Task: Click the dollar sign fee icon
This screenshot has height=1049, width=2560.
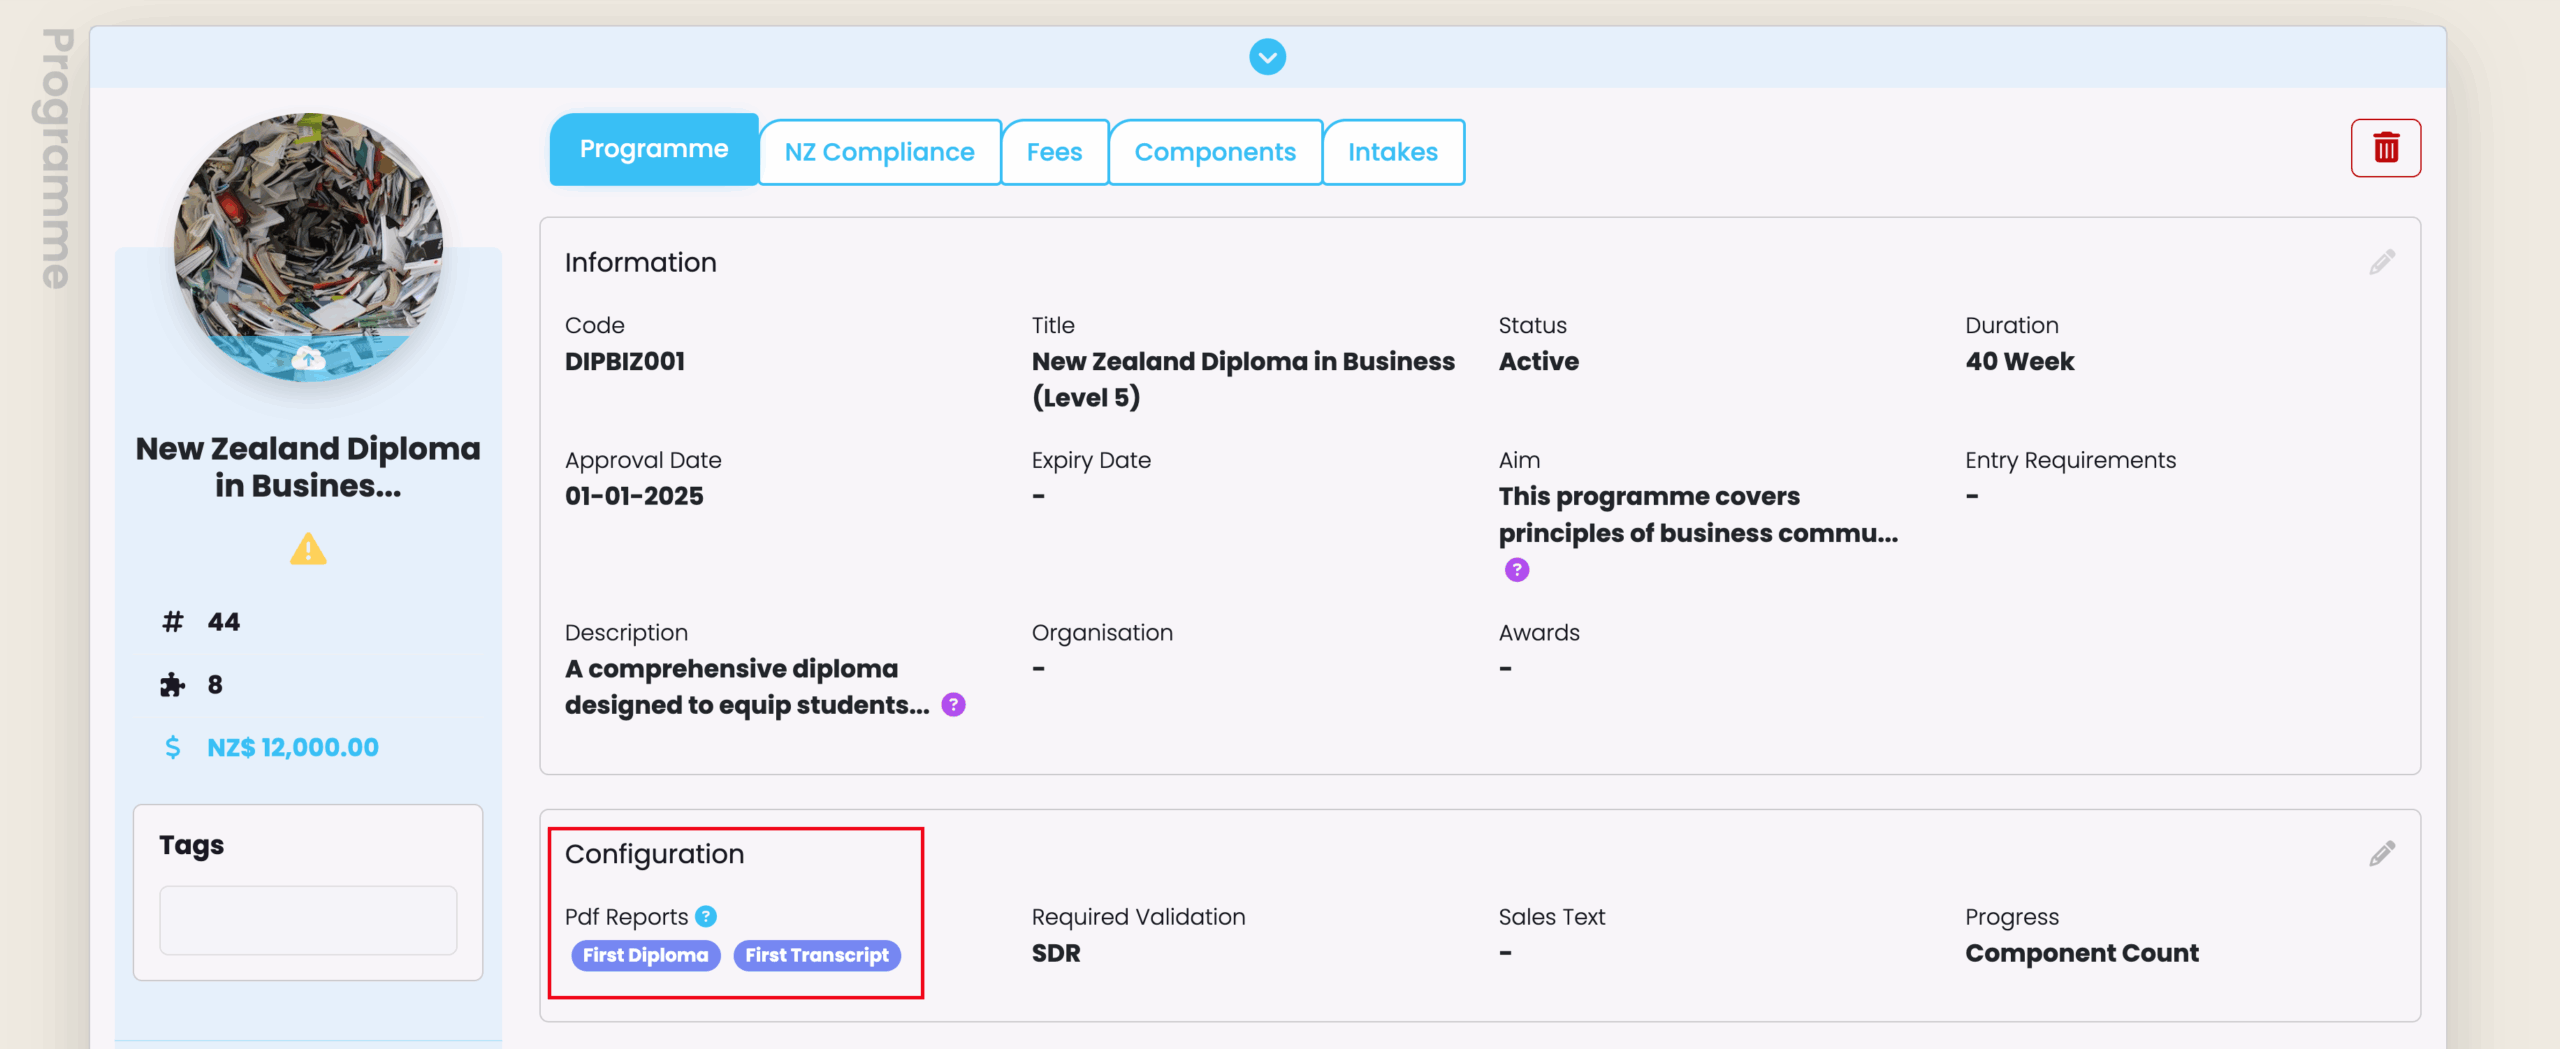Action: click(173, 747)
